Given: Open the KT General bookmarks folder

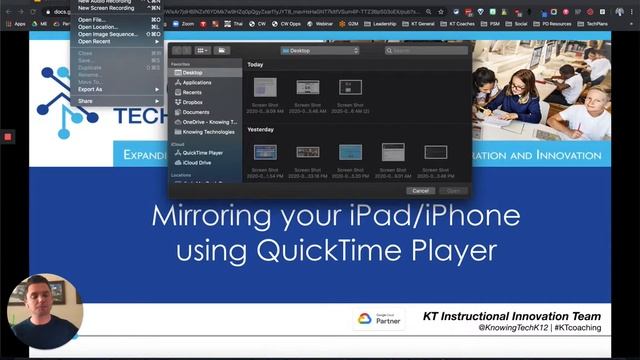Looking at the screenshot, I should pos(418,24).
